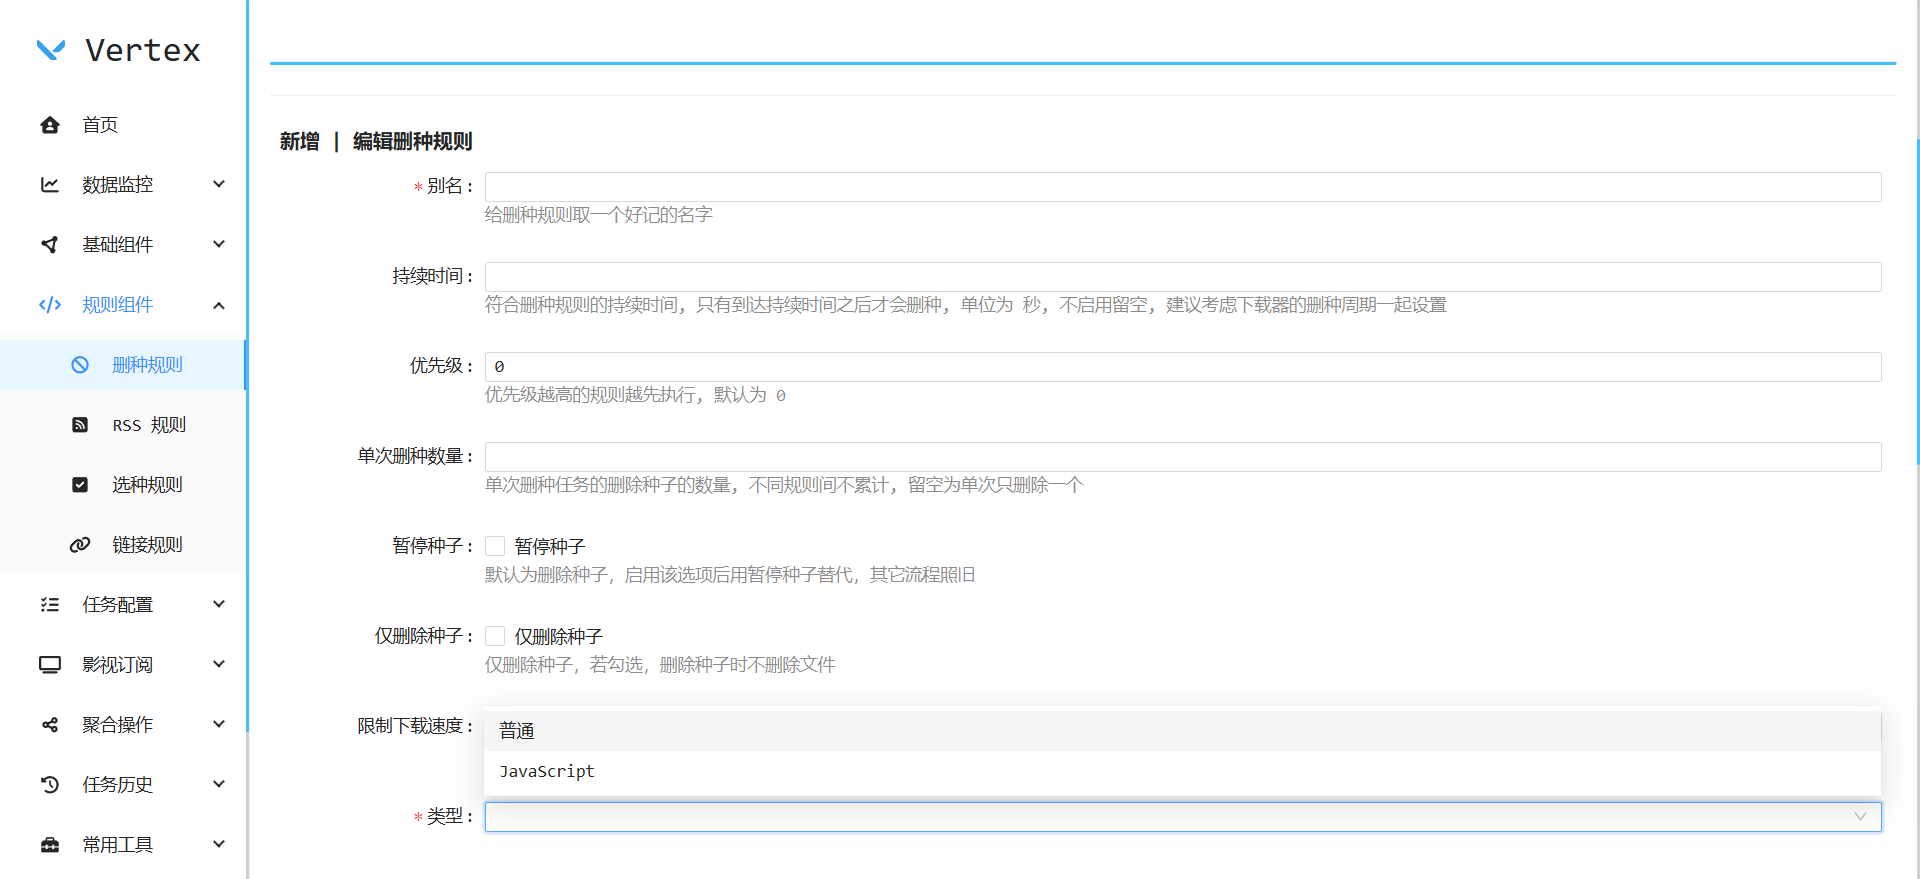Choose JavaScript from the type list
This screenshot has width=1920, height=879.
[547, 772]
